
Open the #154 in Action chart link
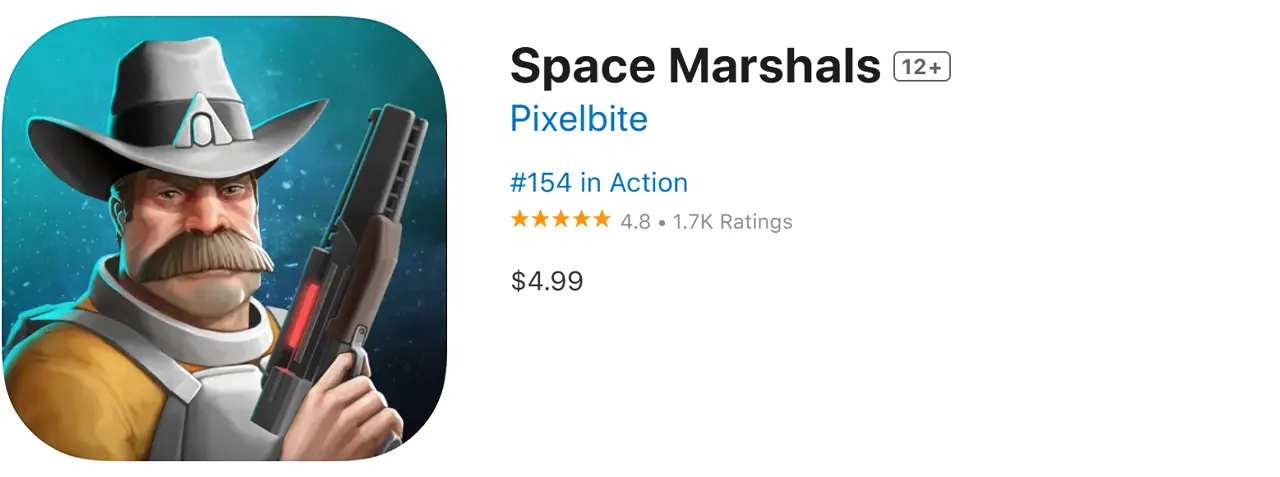(599, 183)
